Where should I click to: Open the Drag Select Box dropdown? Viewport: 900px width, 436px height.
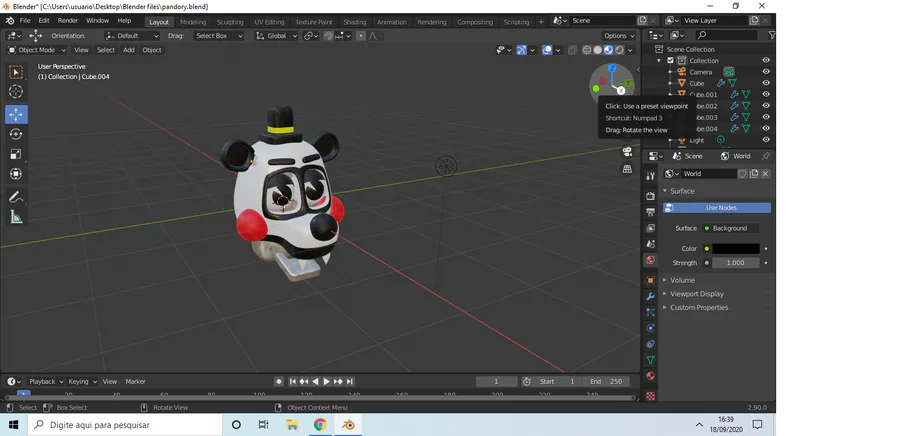(218, 36)
